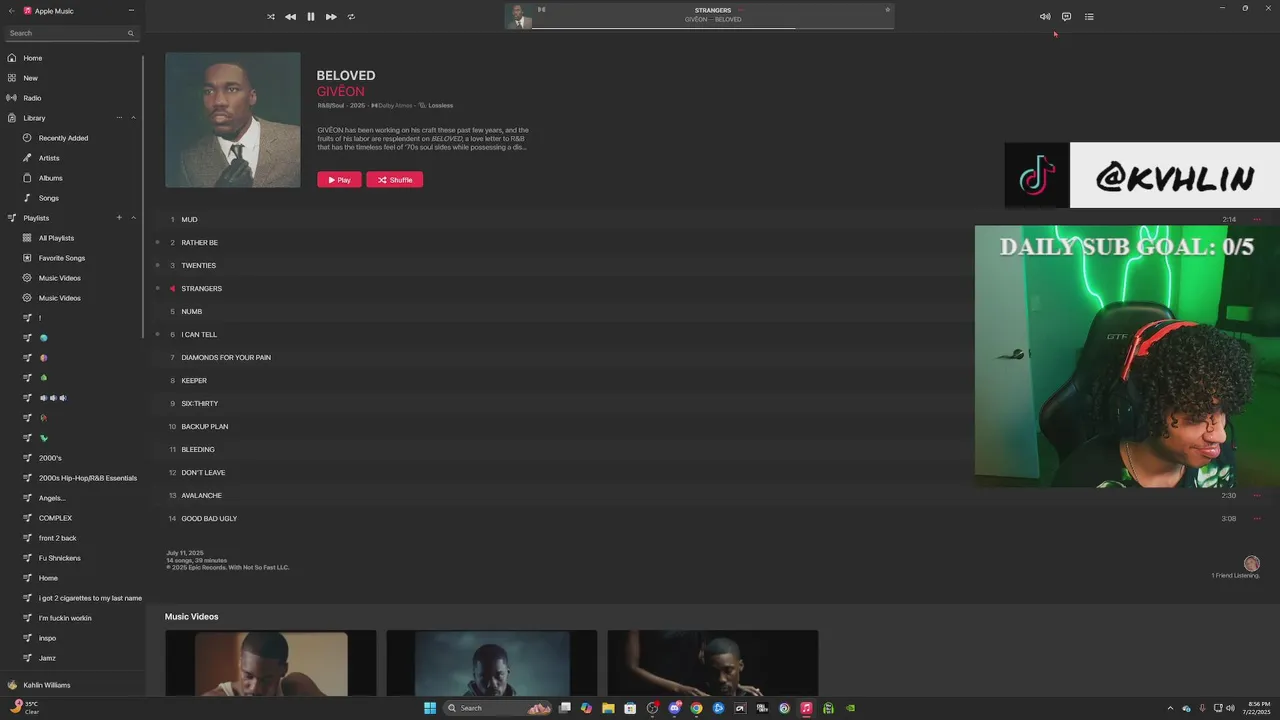Skip to the next track

[x=331, y=17]
